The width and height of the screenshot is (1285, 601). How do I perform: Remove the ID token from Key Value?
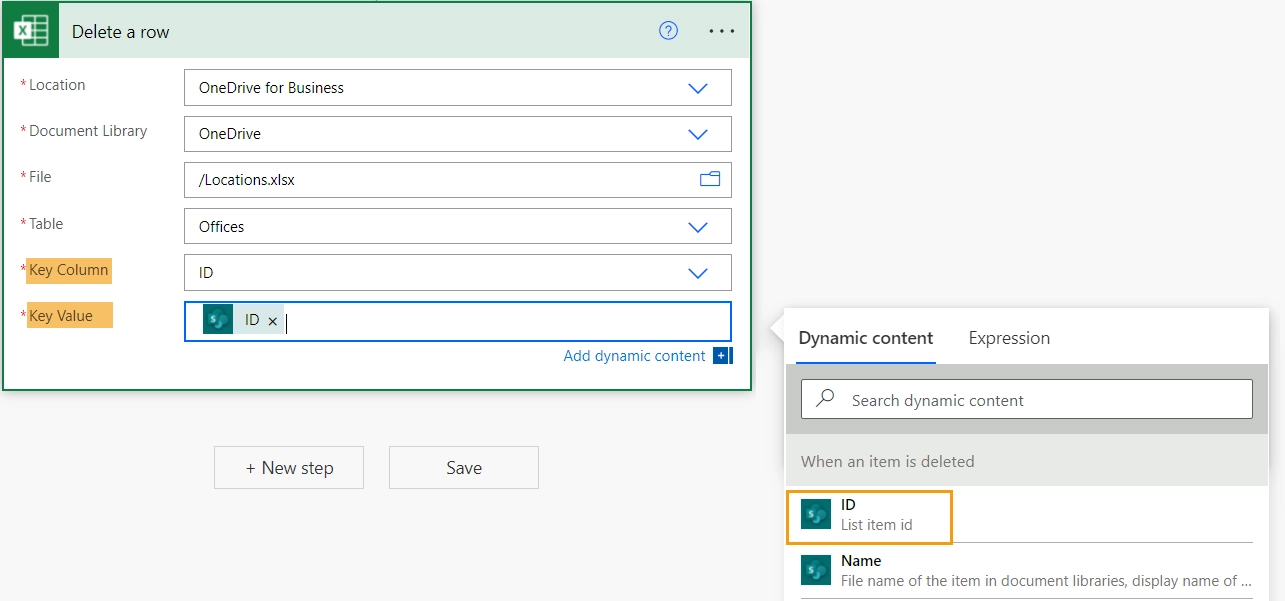point(272,321)
